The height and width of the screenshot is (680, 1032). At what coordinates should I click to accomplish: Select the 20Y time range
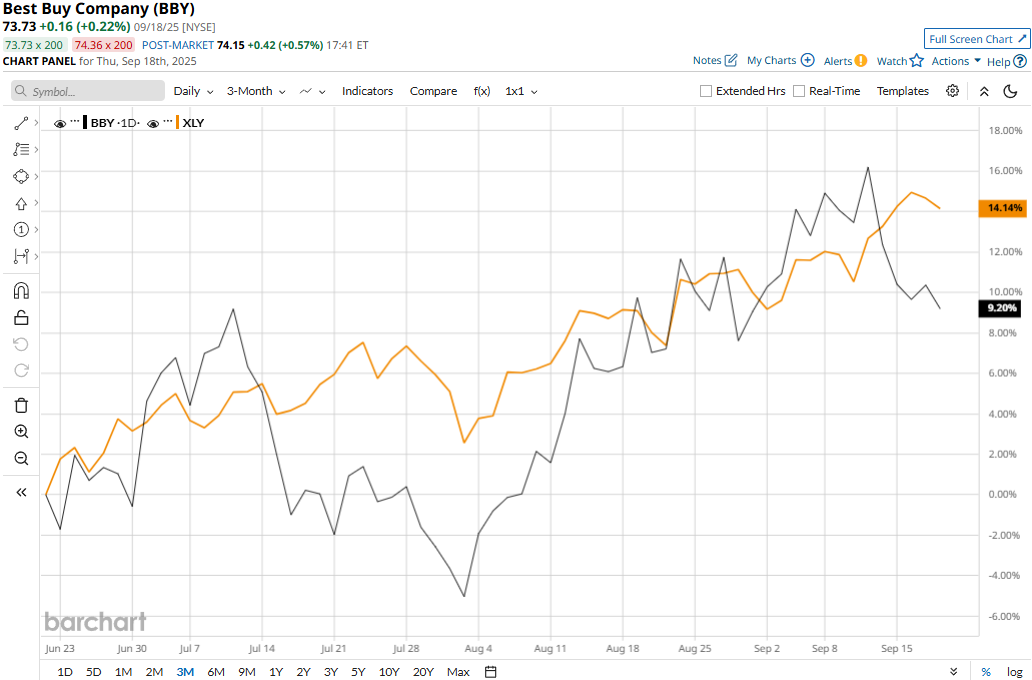423,671
